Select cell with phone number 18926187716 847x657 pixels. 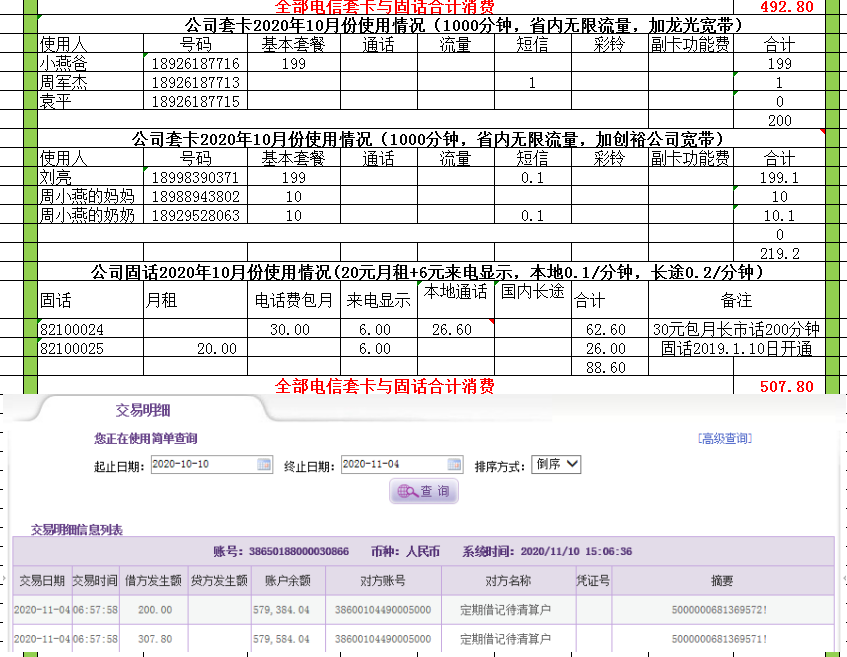[195, 64]
